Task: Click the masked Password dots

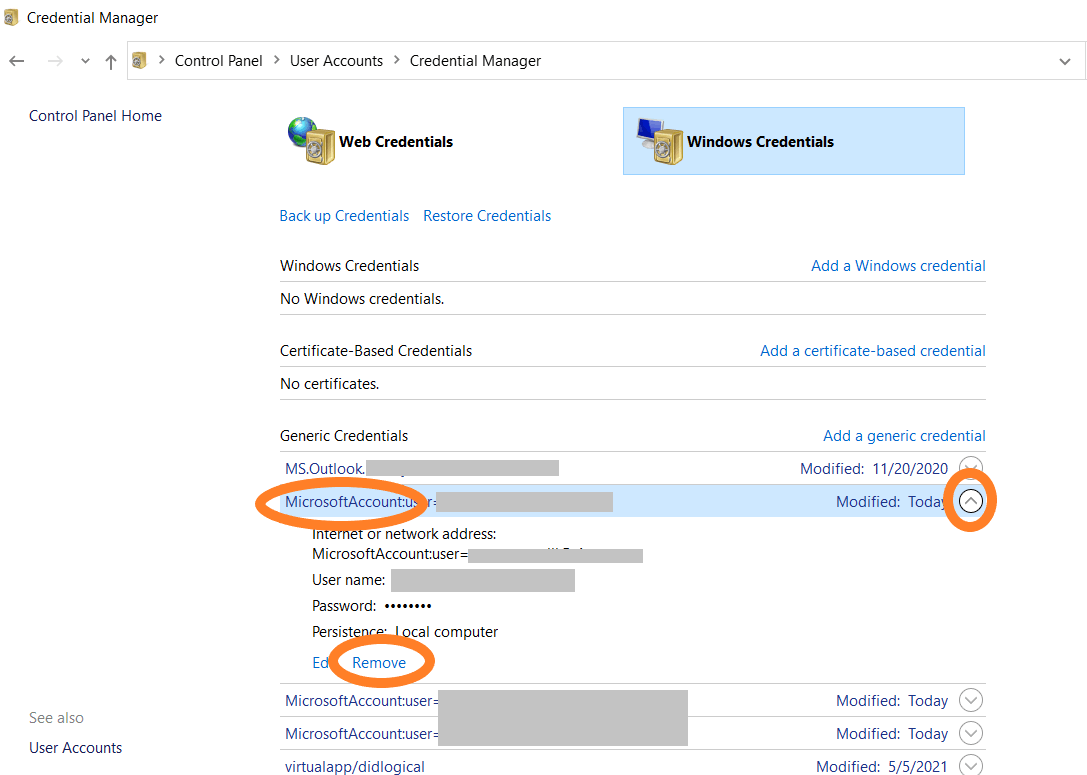Action: [x=408, y=606]
